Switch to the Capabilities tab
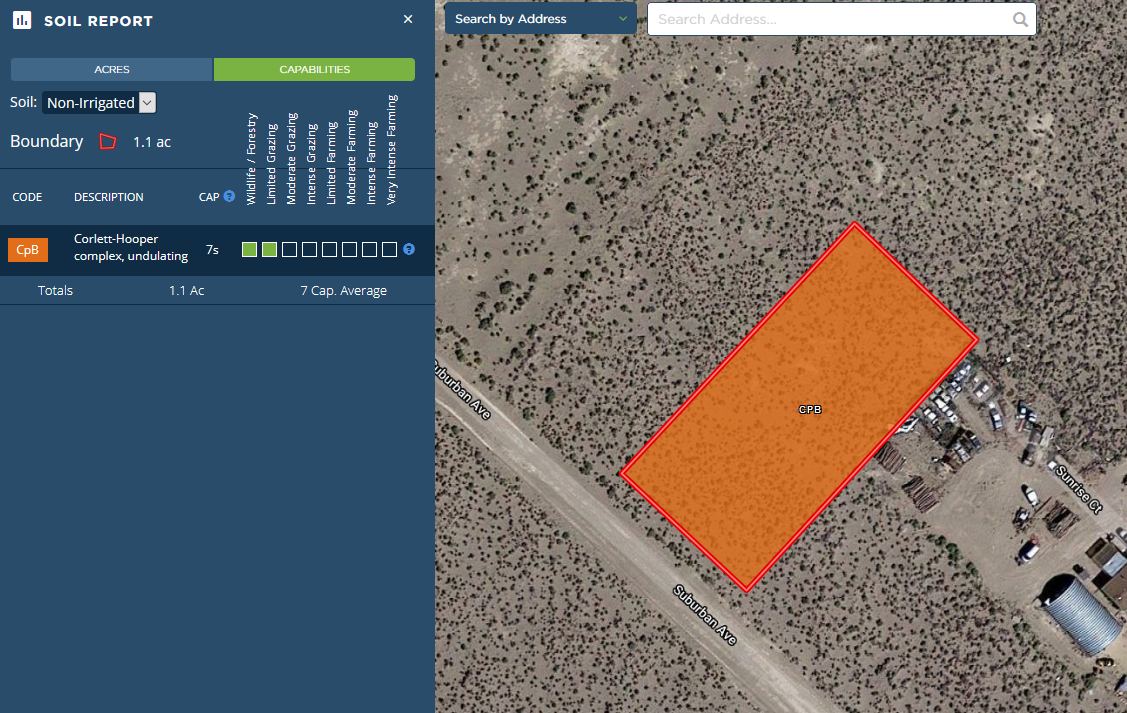Image resolution: width=1127 pixels, height=713 pixels. (x=314, y=69)
